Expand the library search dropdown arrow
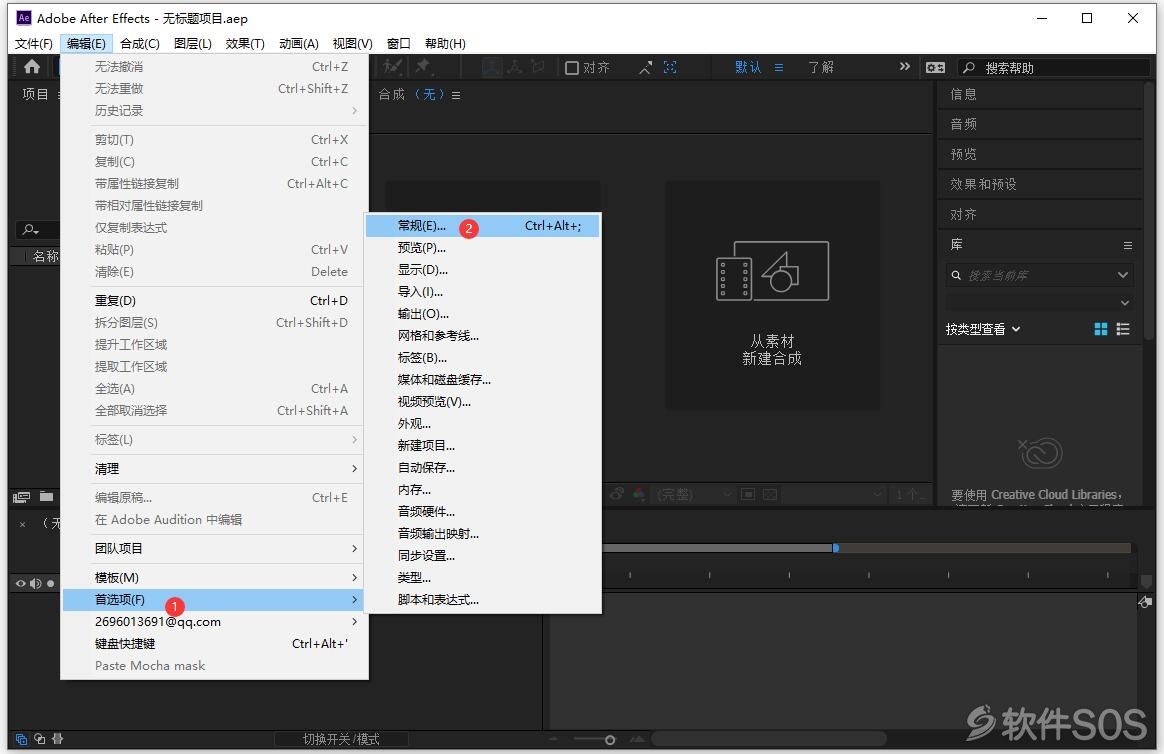 (x=1123, y=275)
